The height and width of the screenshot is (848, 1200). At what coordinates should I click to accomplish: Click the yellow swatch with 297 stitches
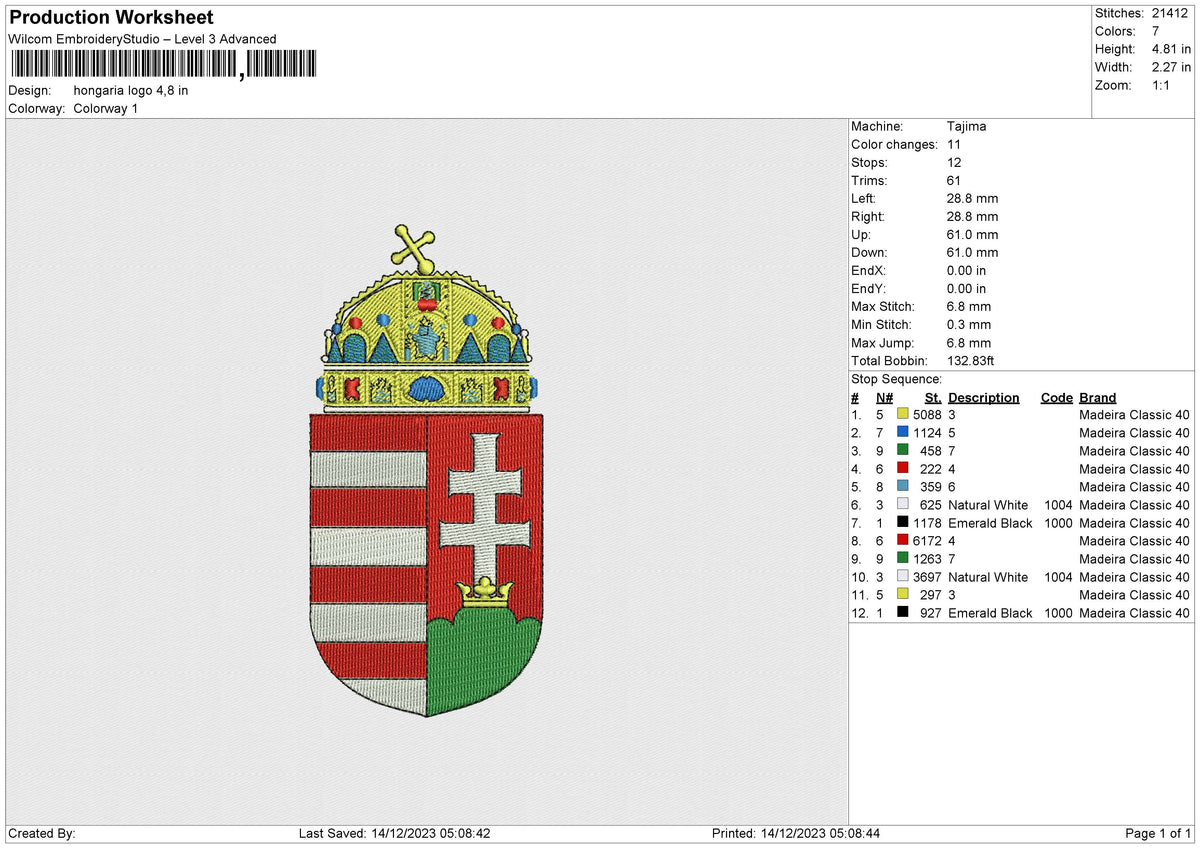coord(903,594)
